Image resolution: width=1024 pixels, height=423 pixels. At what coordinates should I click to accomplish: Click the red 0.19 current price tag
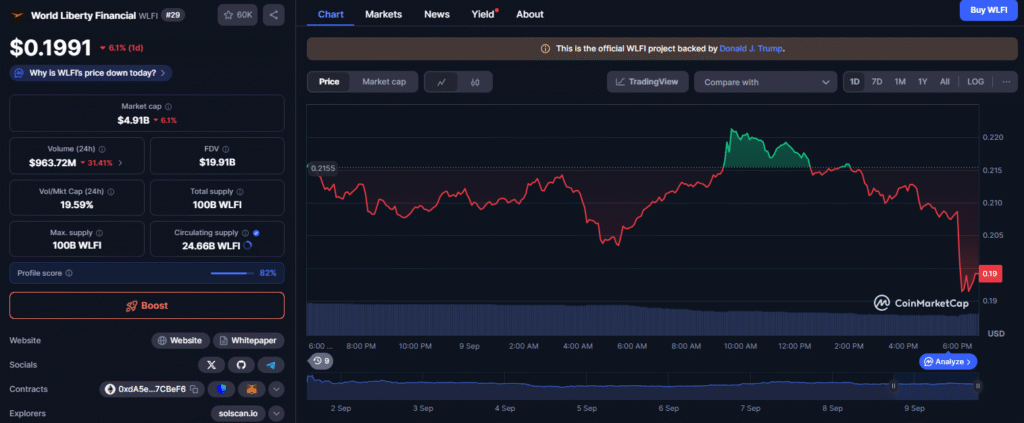(988, 274)
